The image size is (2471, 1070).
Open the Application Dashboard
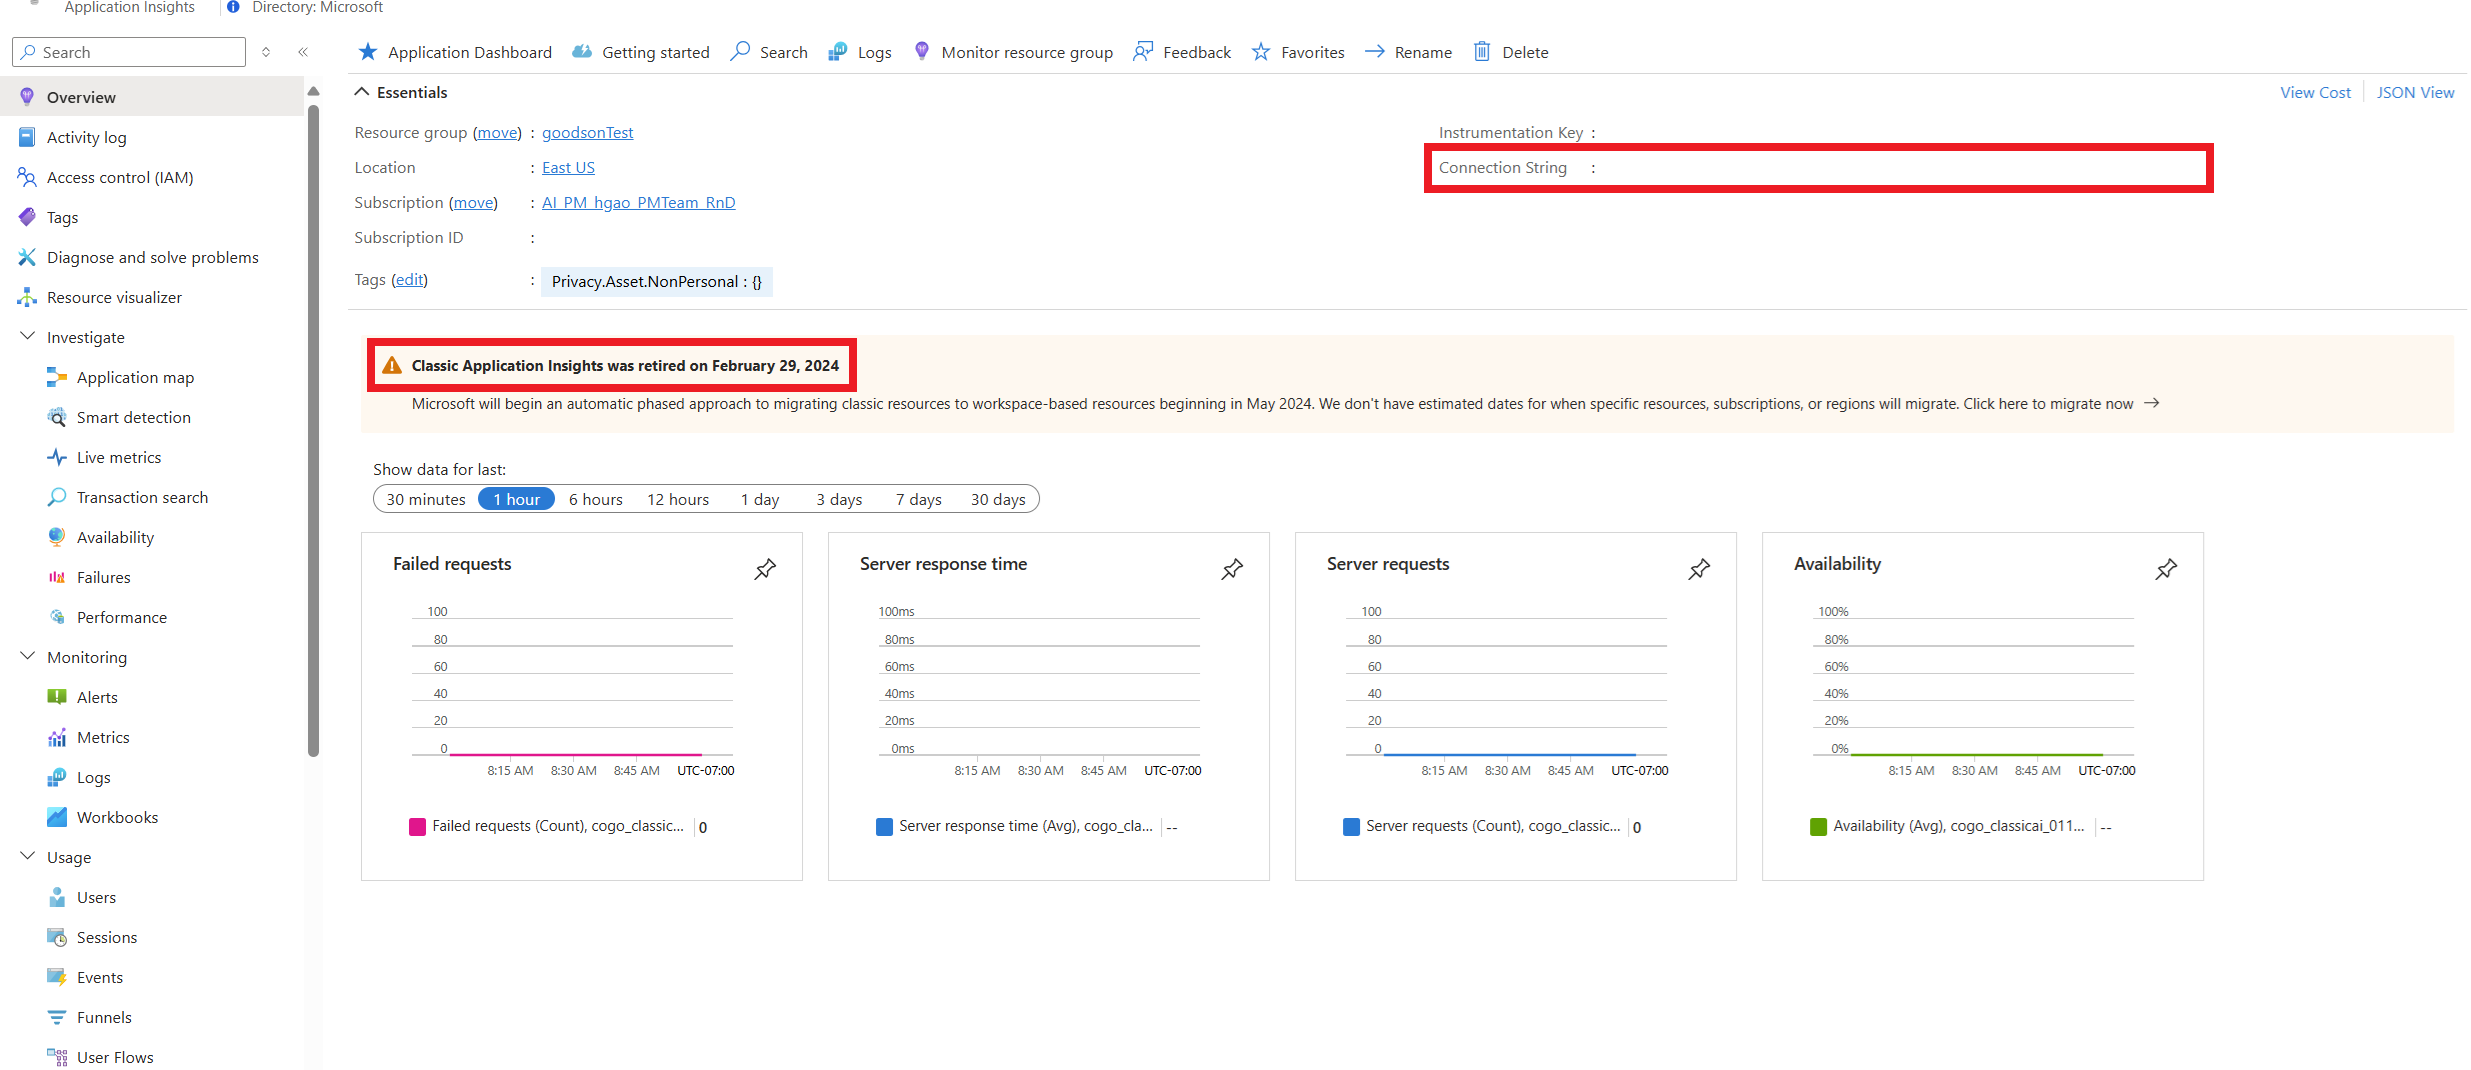(469, 52)
